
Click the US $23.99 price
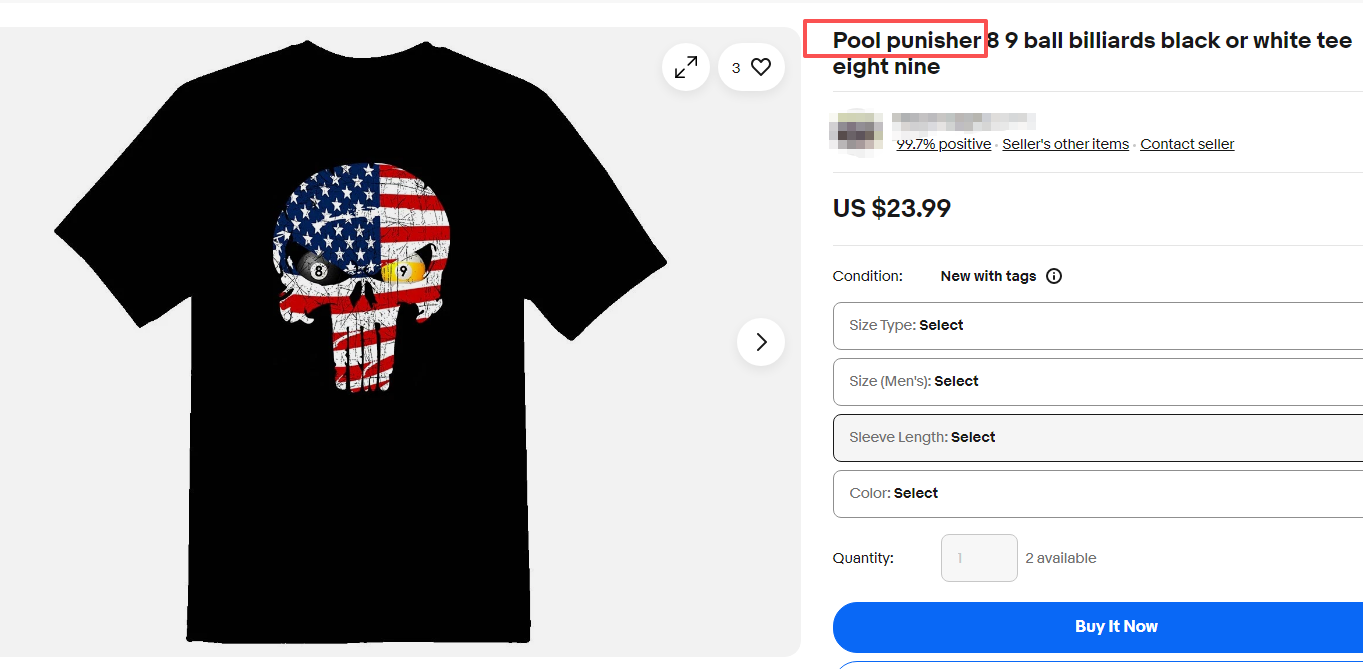pos(891,208)
